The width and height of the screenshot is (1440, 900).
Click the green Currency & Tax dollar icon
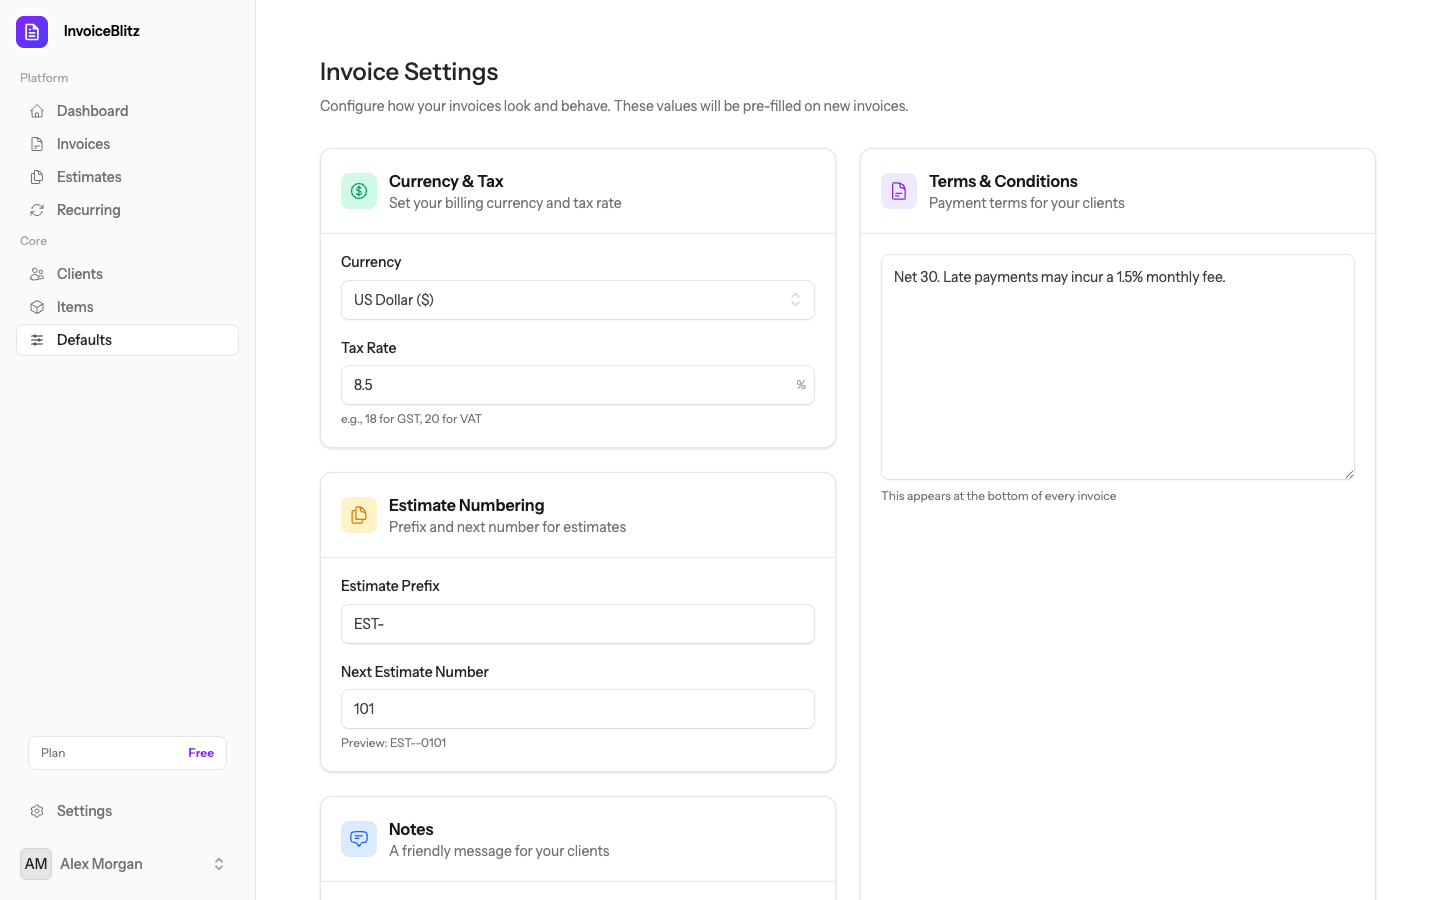(x=358, y=190)
